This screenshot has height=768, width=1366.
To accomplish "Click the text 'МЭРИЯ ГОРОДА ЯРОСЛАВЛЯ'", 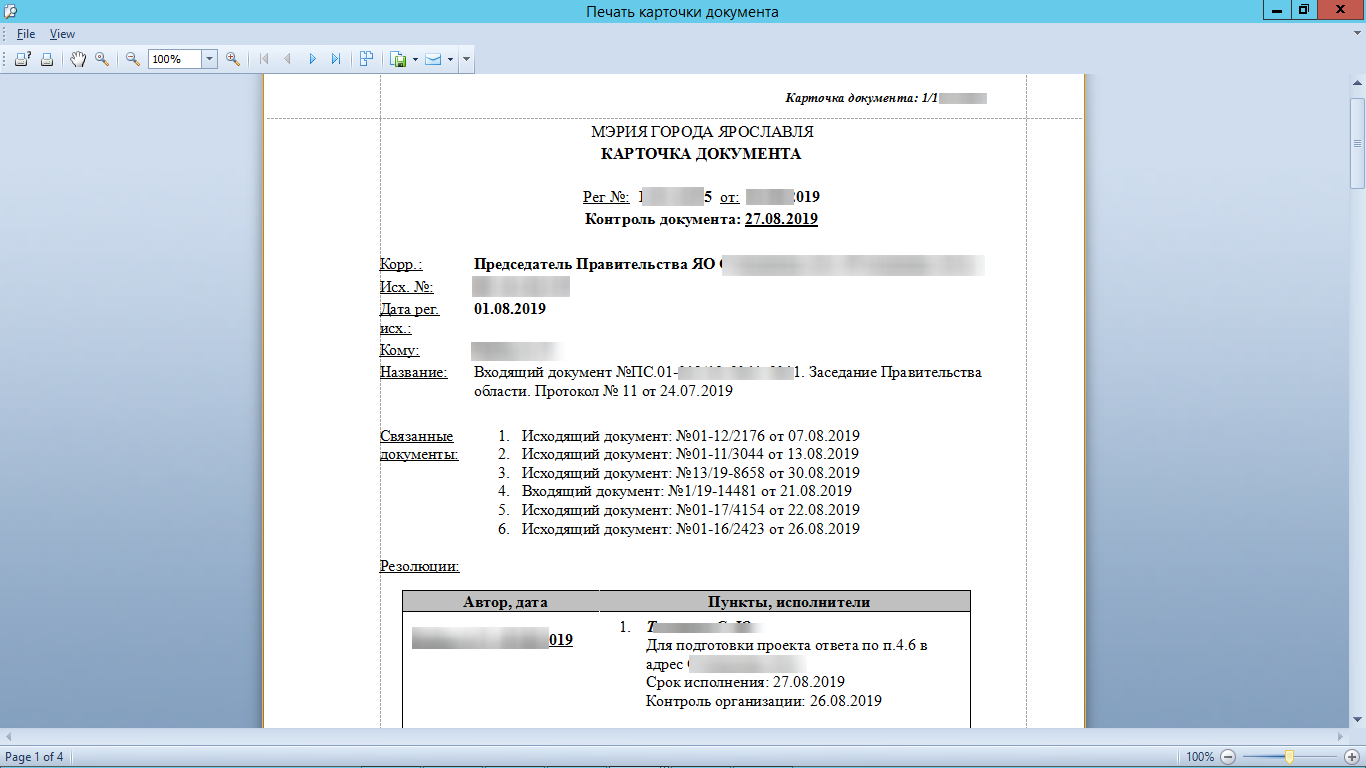I will click(702, 132).
